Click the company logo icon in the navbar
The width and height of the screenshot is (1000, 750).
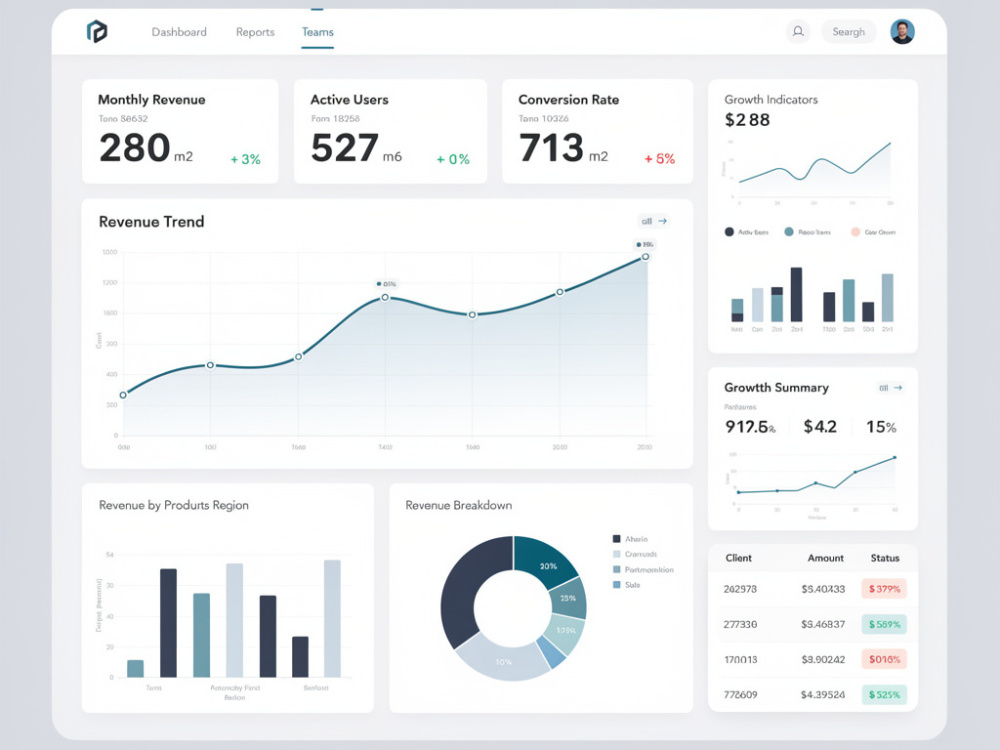coord(99,31)
